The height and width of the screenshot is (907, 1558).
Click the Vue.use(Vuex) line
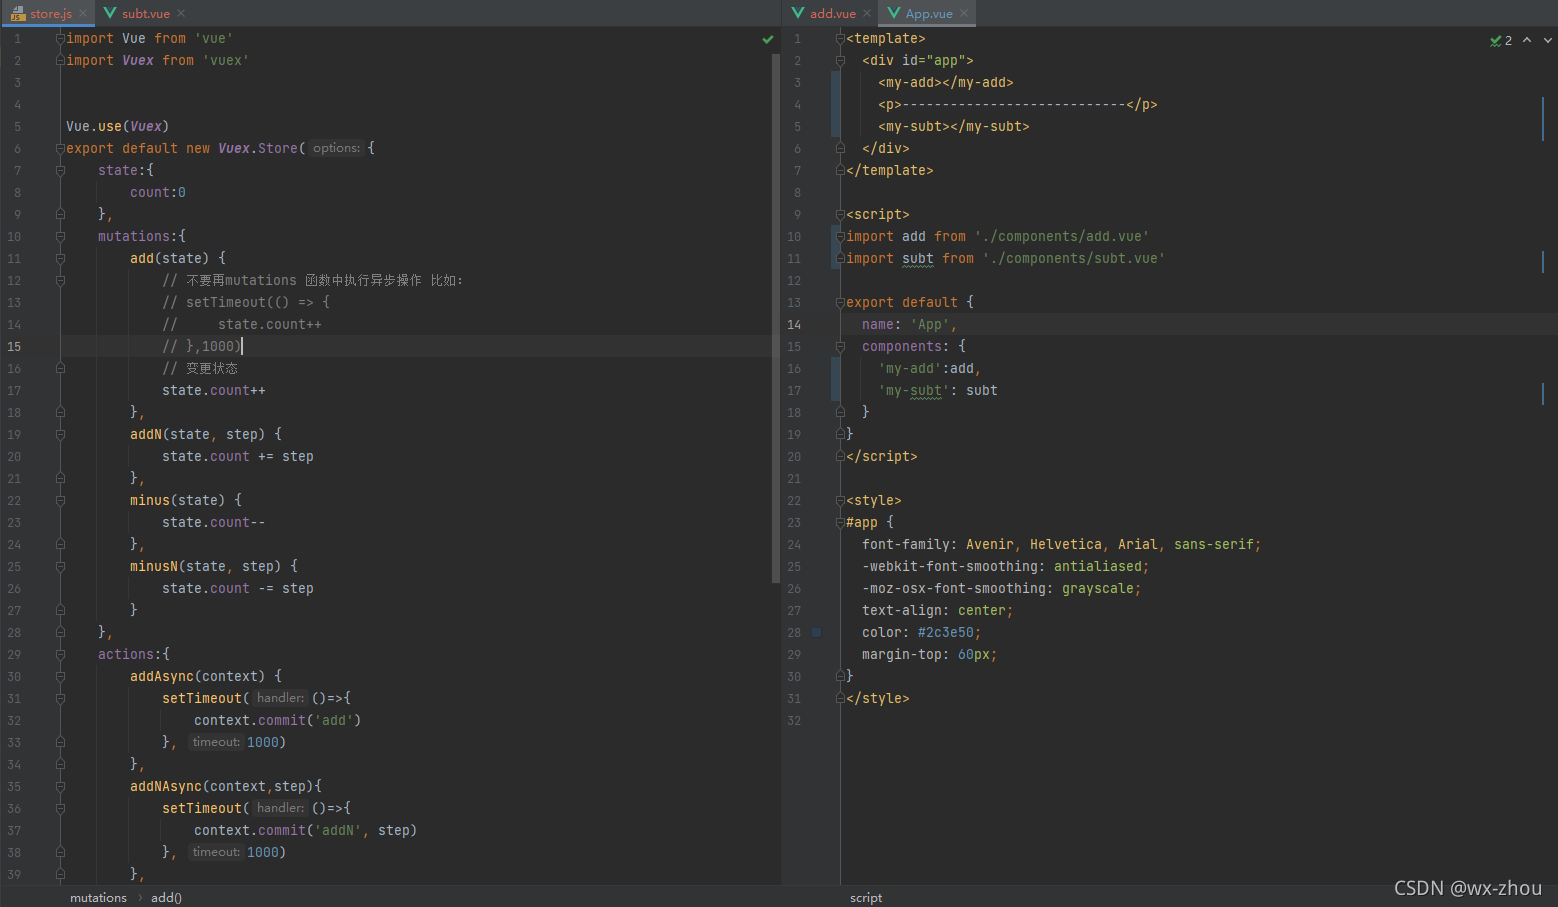tap(118, 126)
